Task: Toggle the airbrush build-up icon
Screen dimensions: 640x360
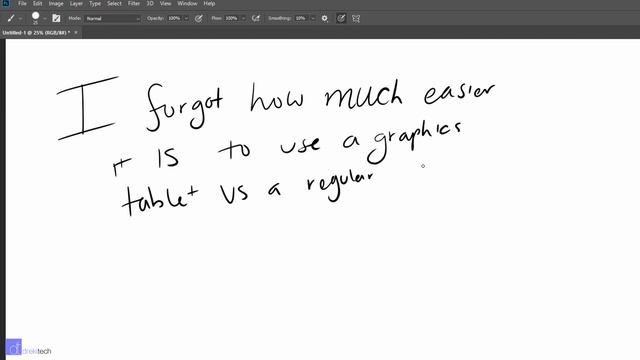Action: [256, 18]
